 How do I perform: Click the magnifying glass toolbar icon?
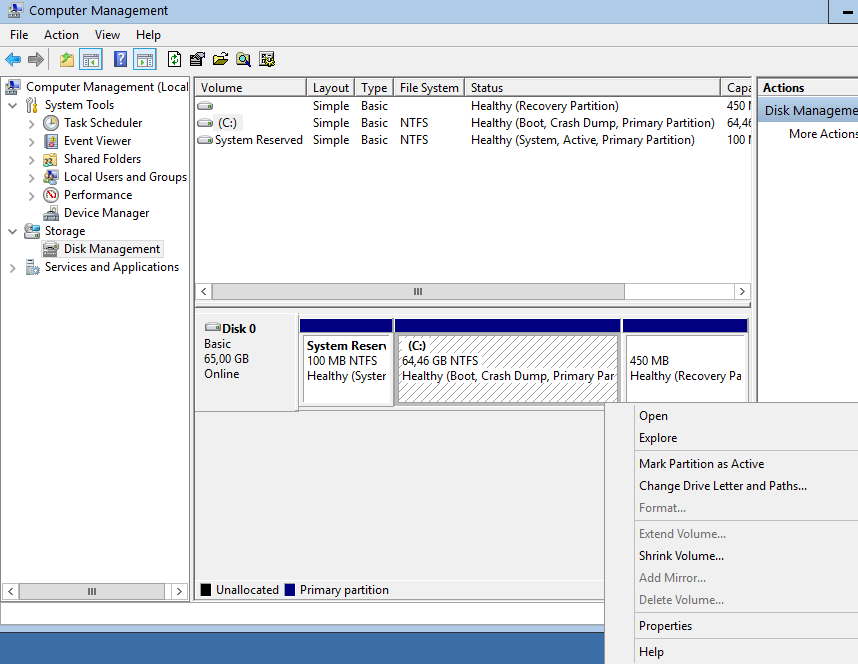click(x=243, y=60)
